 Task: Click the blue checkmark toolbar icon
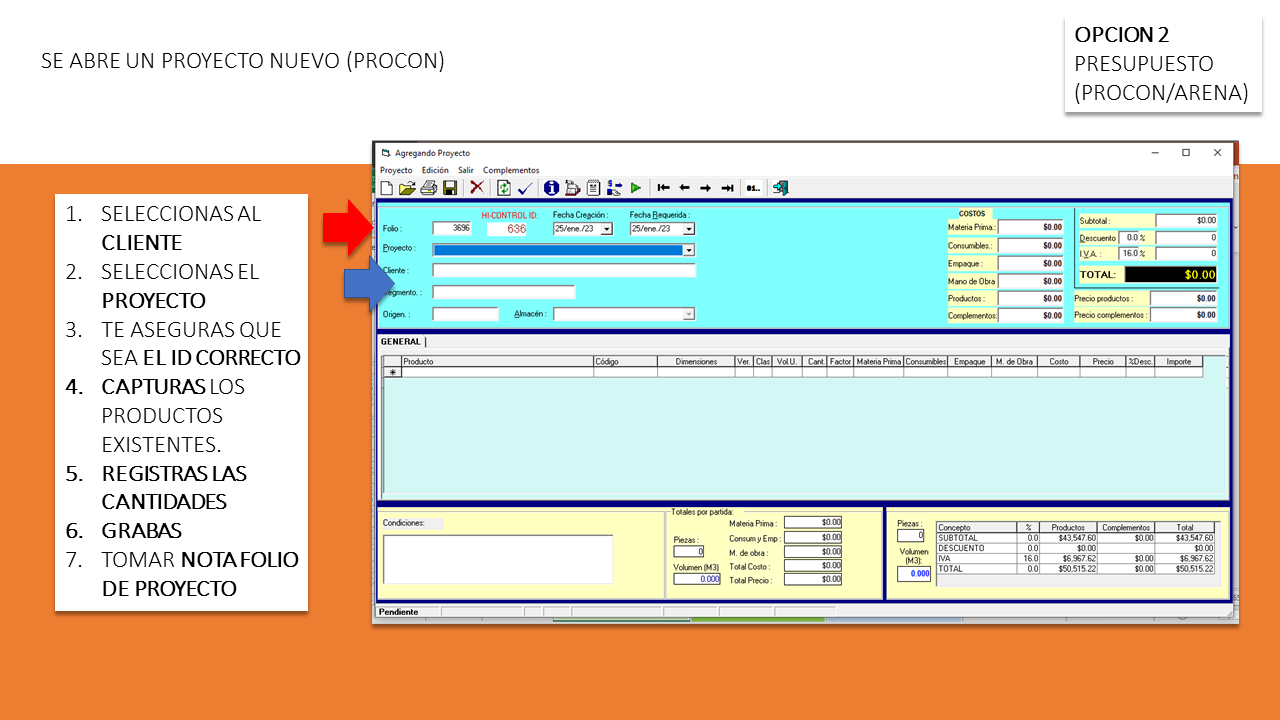(525, 188)
